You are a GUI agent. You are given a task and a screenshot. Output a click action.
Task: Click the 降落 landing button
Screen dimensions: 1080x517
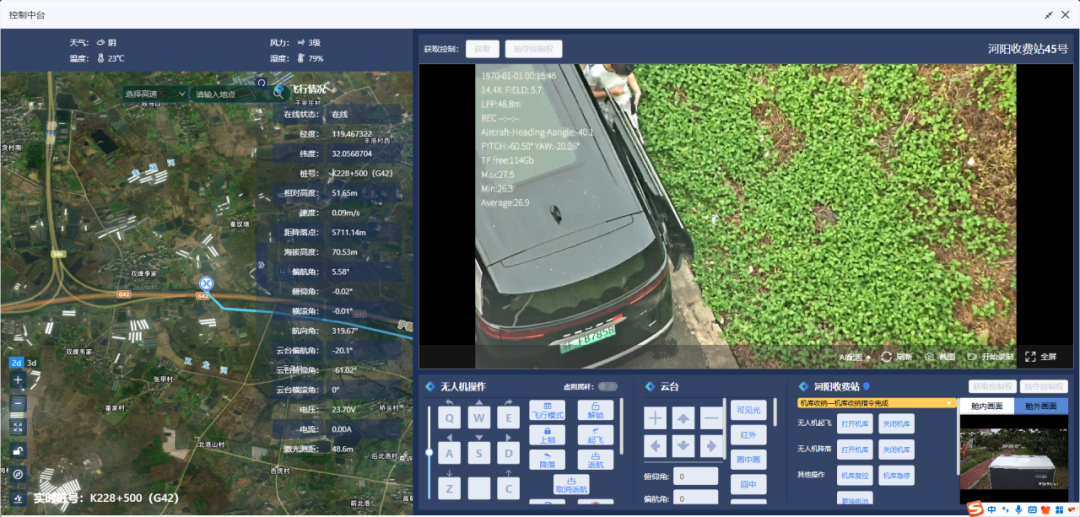(x=547, y=460)
